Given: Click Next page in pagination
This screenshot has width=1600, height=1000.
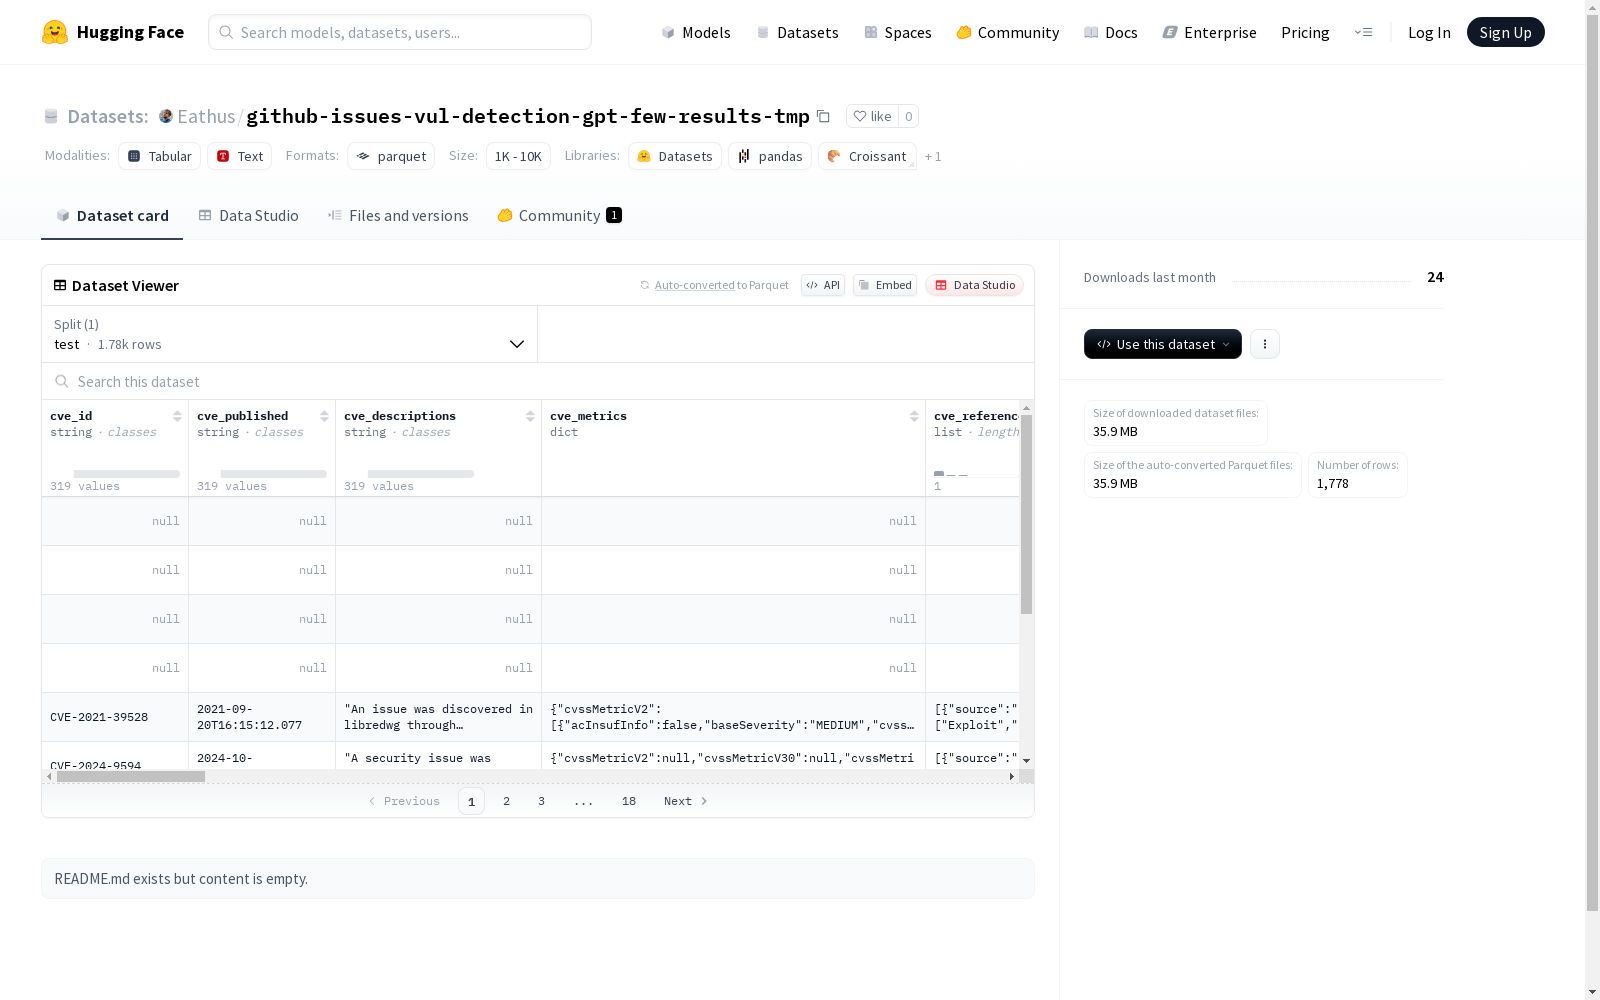Looking at the screenshot, I should (686, 801).
